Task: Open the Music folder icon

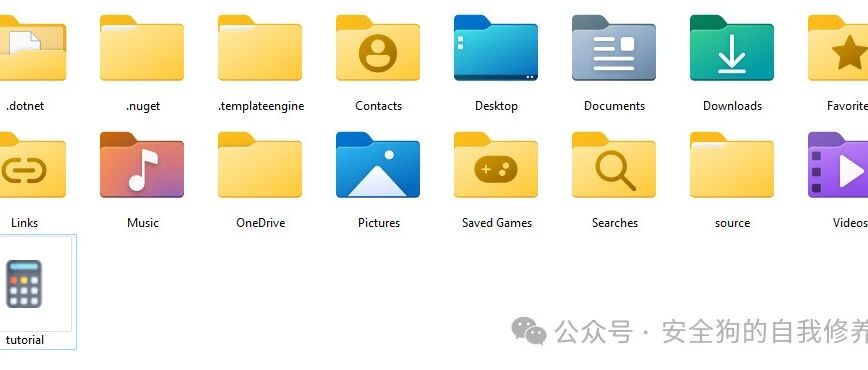Action: [x=142, y=165]
